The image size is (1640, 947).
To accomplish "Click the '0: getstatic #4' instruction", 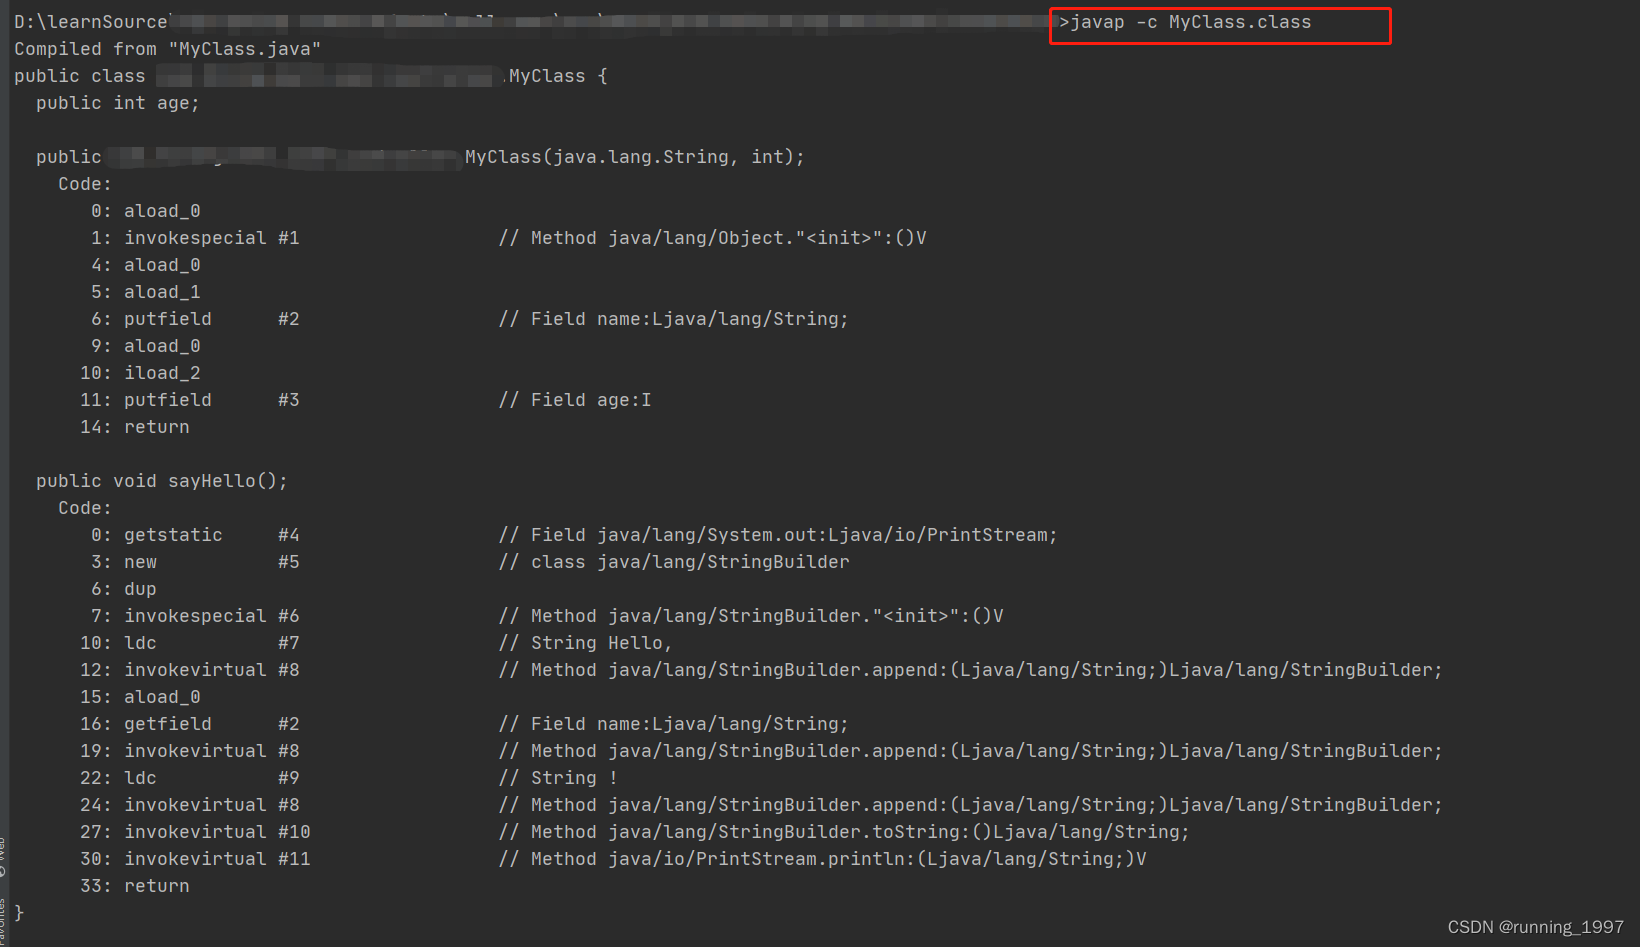I will pyautogui.click(x=195, y=535).
